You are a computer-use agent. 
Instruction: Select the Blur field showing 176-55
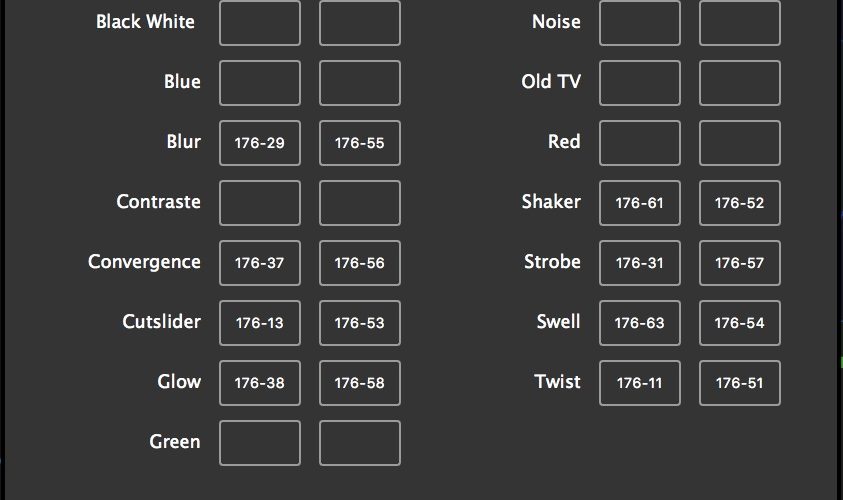click(x=360, y=143)
